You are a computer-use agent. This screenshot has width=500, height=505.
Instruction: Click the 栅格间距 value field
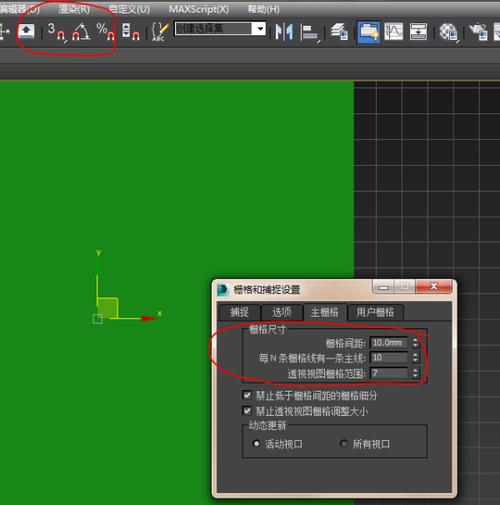pos(389,342)
